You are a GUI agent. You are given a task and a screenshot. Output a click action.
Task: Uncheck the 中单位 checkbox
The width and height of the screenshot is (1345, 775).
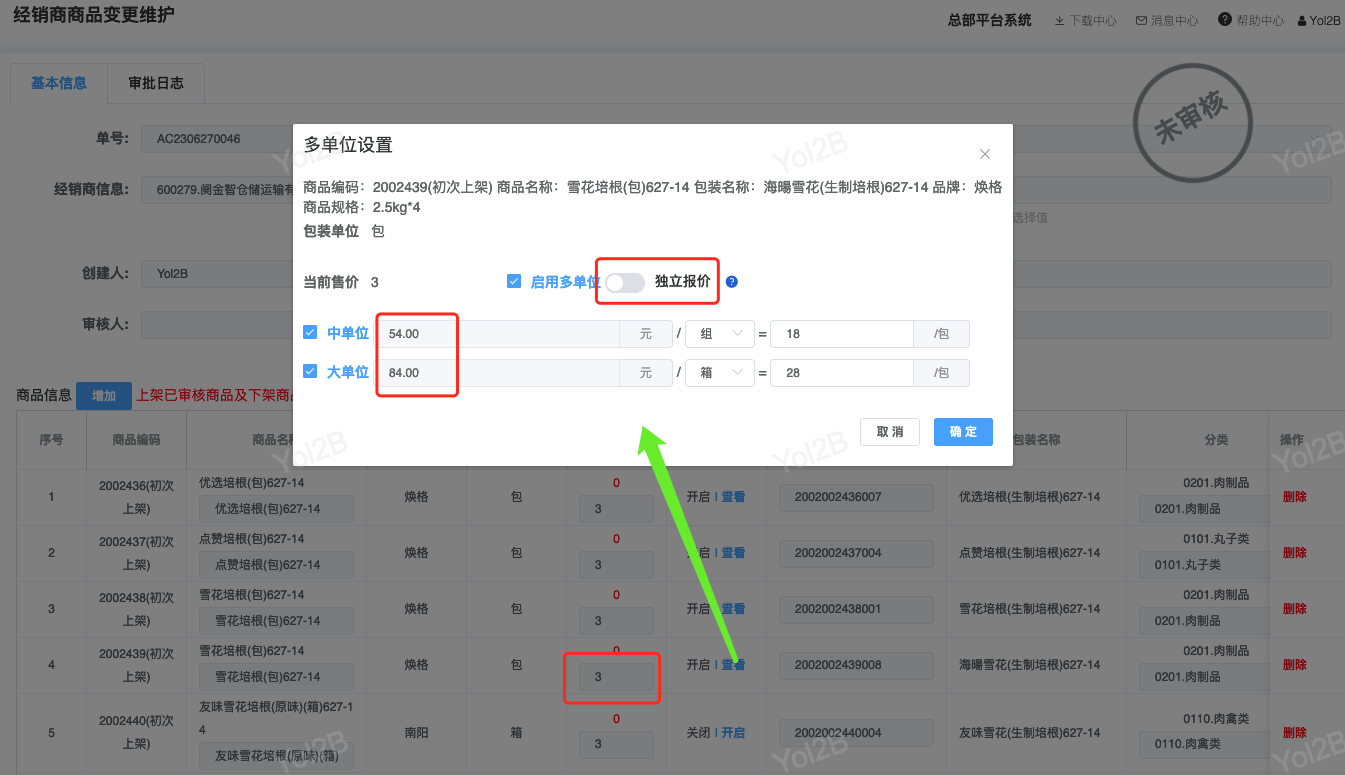pyautogui.click(x=310, y=333)
